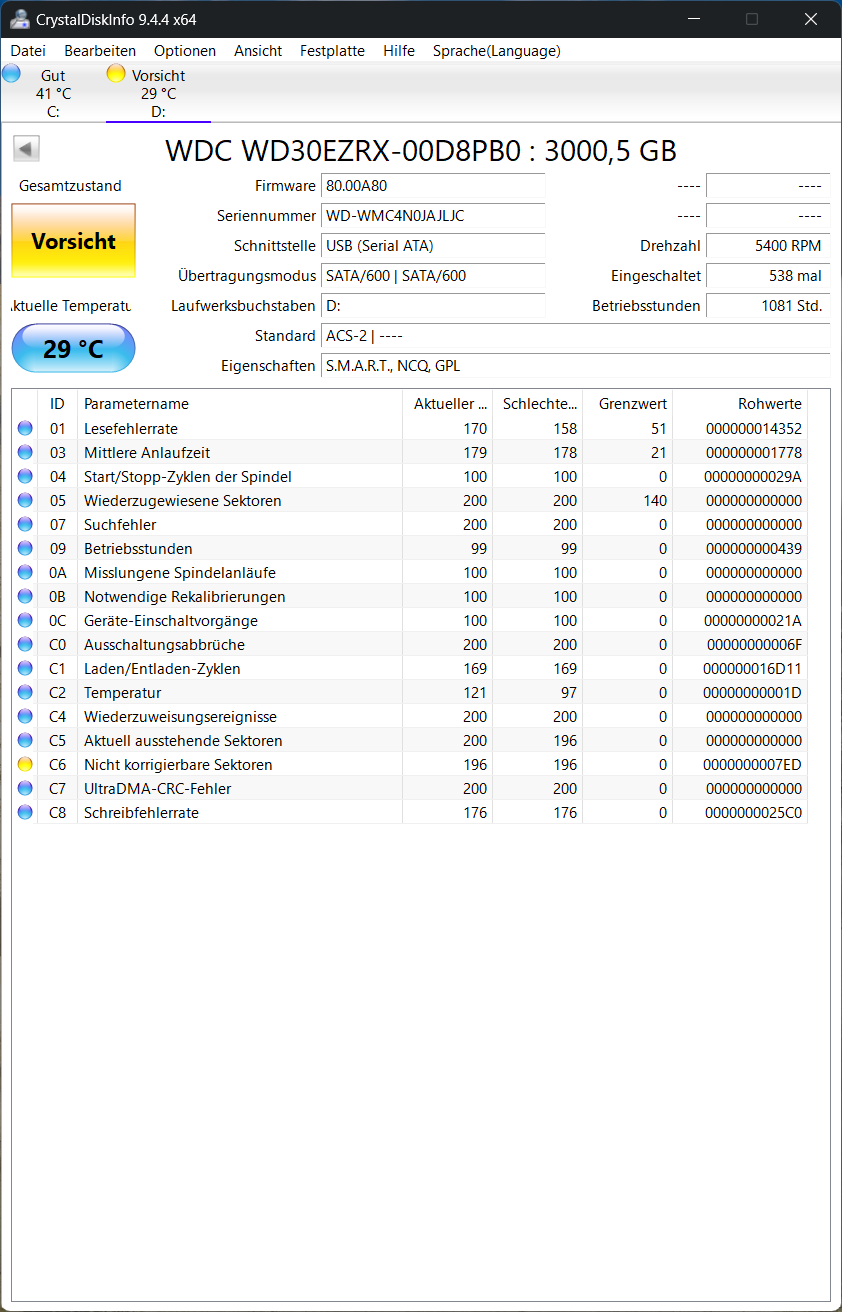Click status dot for Wiederzugewiesene Sektoren
This screenshot has width=842, height=1312.
click(25, 501)
